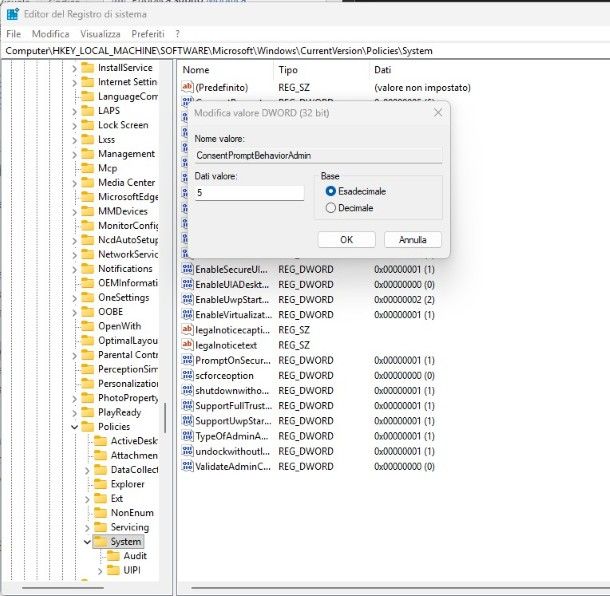The height and width of the screenshot is (596, 610).
Task: Open the Modifica menu
Action: pos(50,33)
